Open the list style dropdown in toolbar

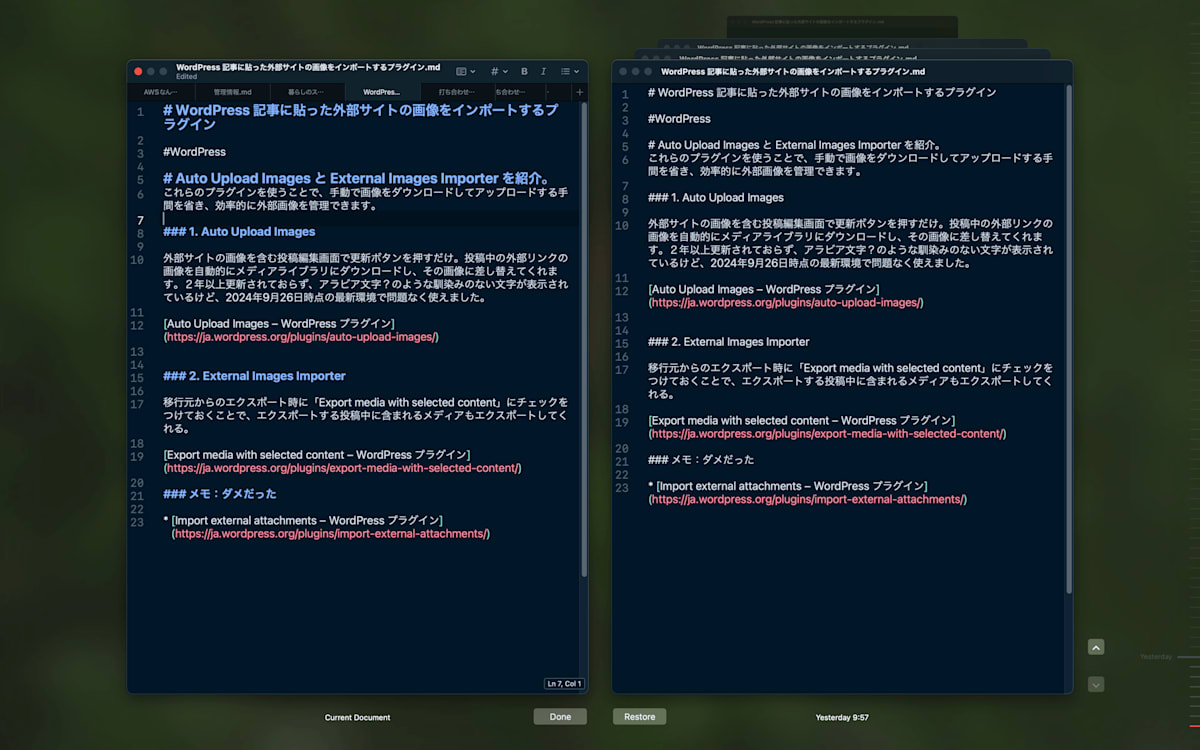tap(569, 71)
